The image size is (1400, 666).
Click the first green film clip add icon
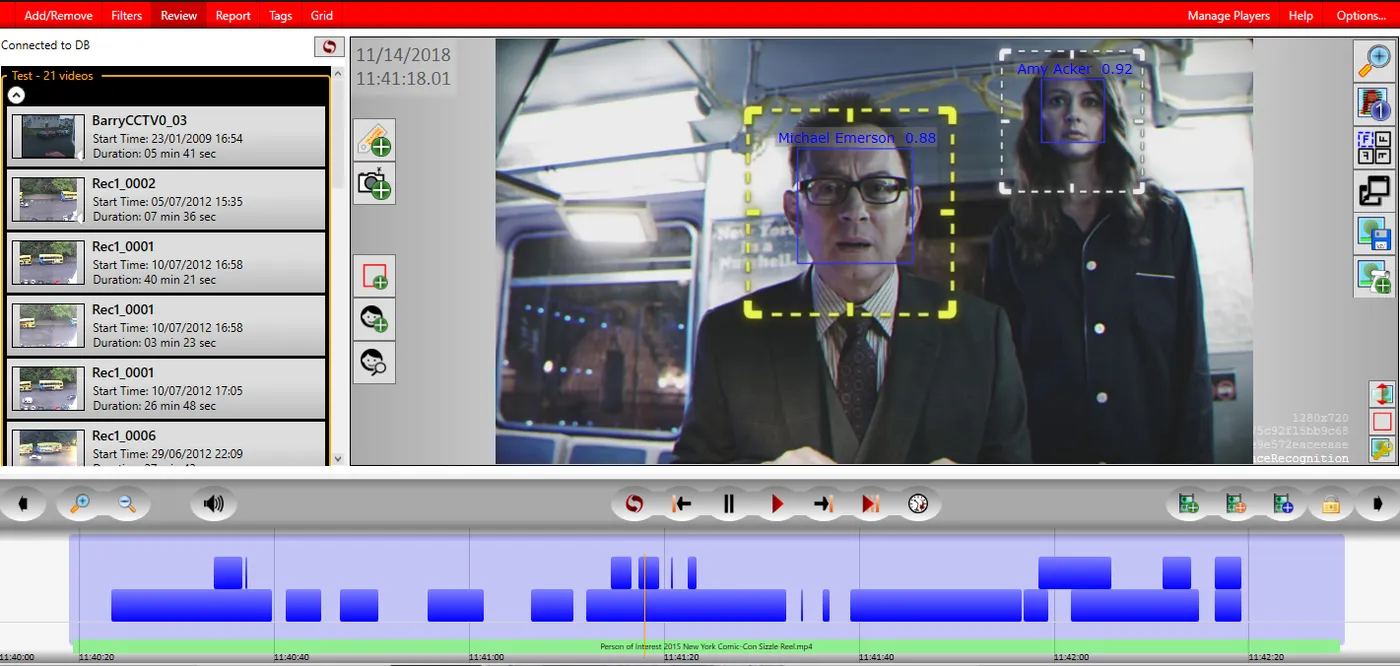click(1189, 504)
